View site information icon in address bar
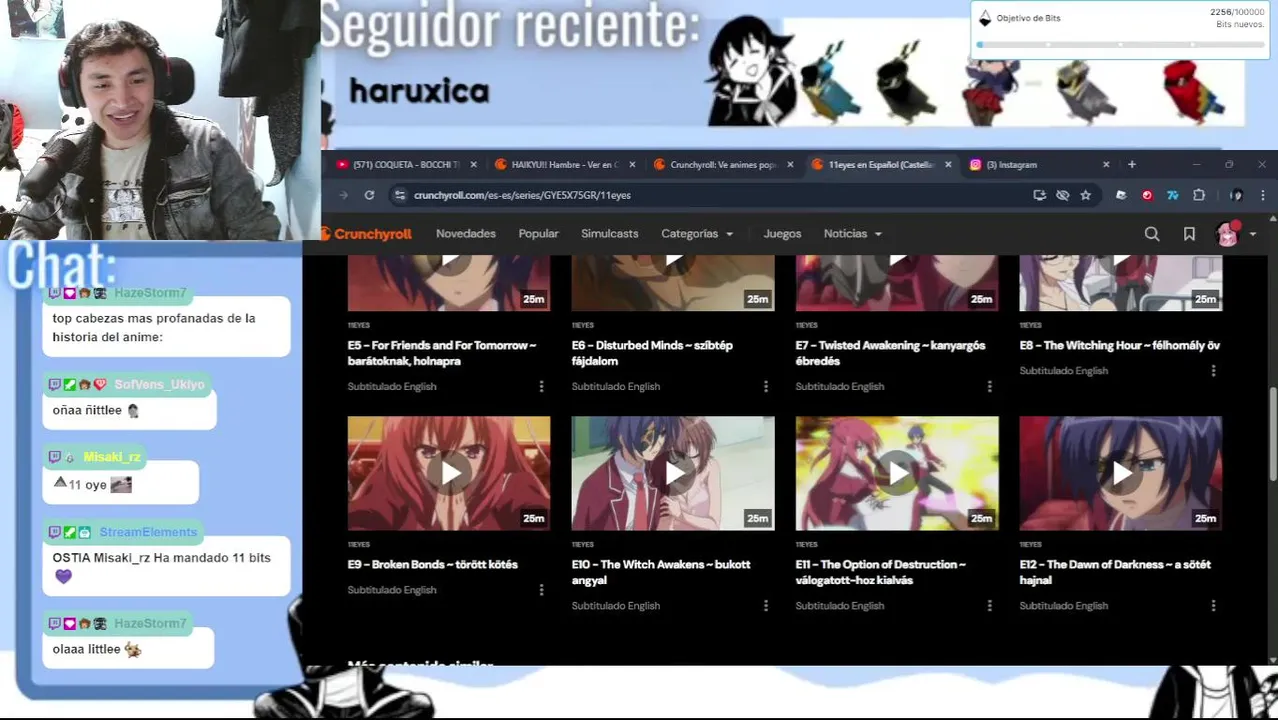 [x=400, y=195]
